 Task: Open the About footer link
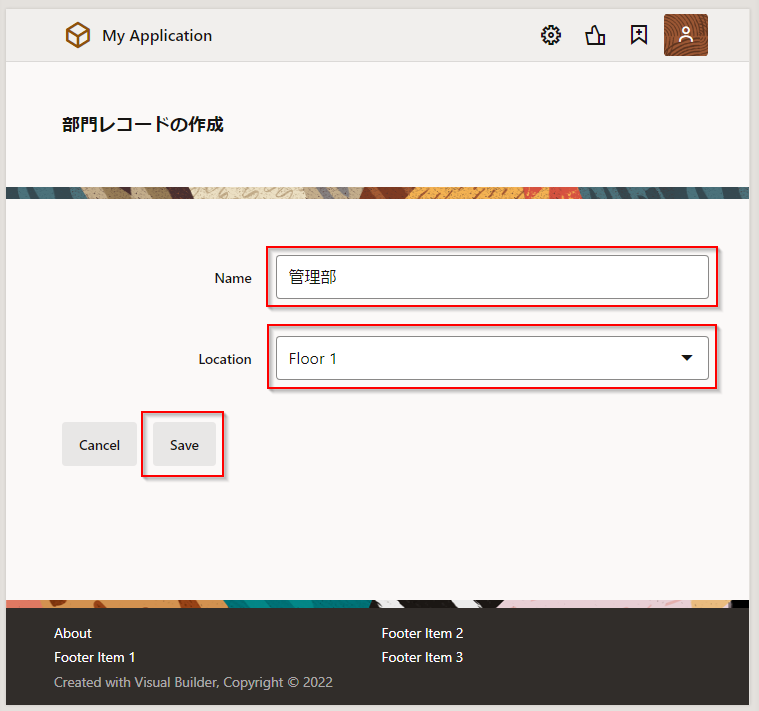click(x=73, y=633)
